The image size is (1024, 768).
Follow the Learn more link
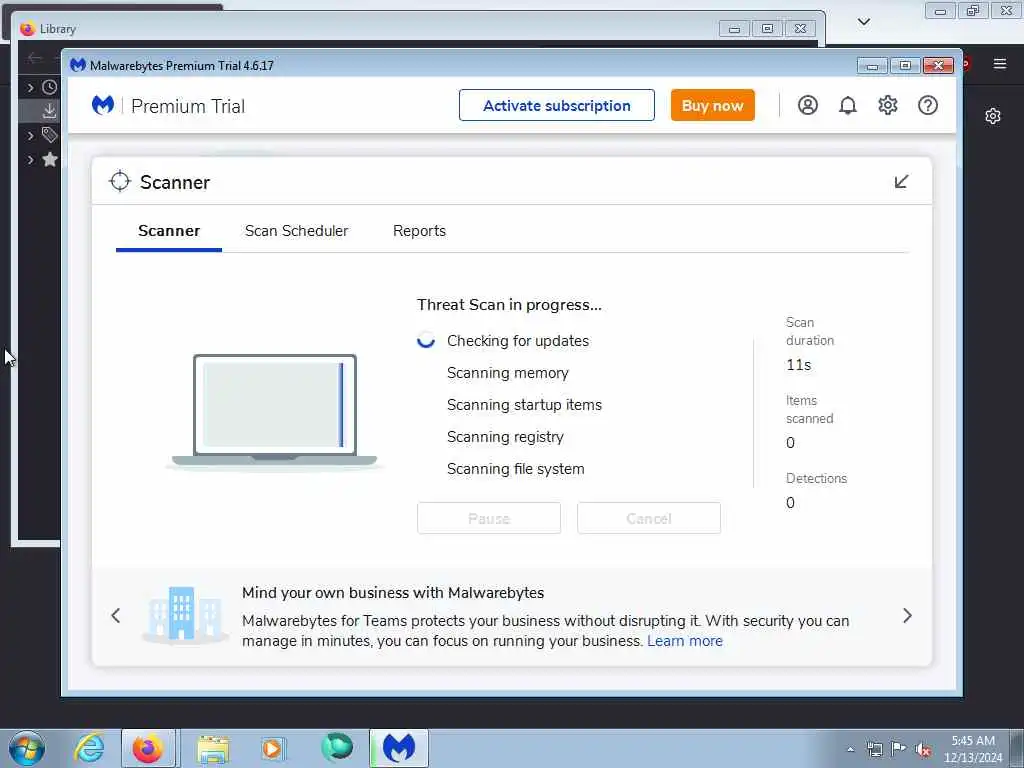[685, 641]
